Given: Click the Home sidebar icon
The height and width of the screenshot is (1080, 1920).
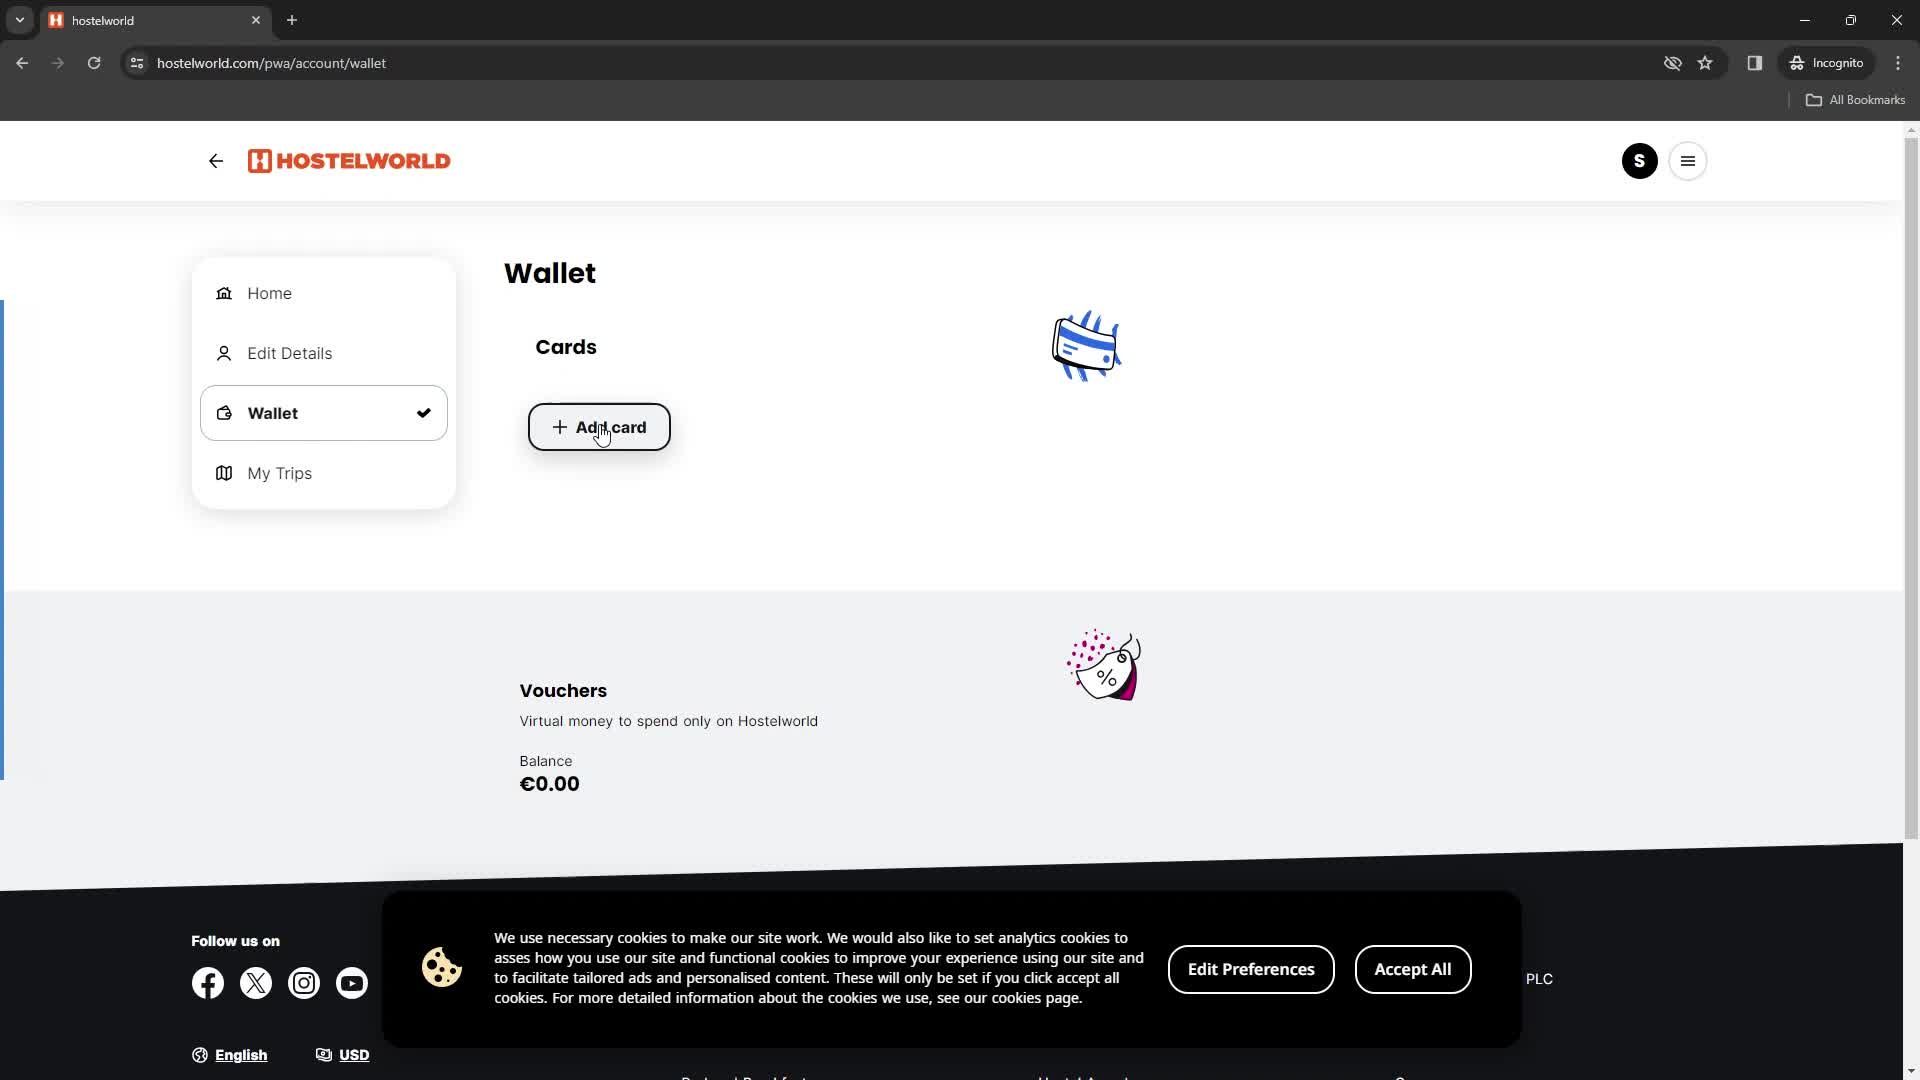Looking at the screenshot, I should click(224, 293).
